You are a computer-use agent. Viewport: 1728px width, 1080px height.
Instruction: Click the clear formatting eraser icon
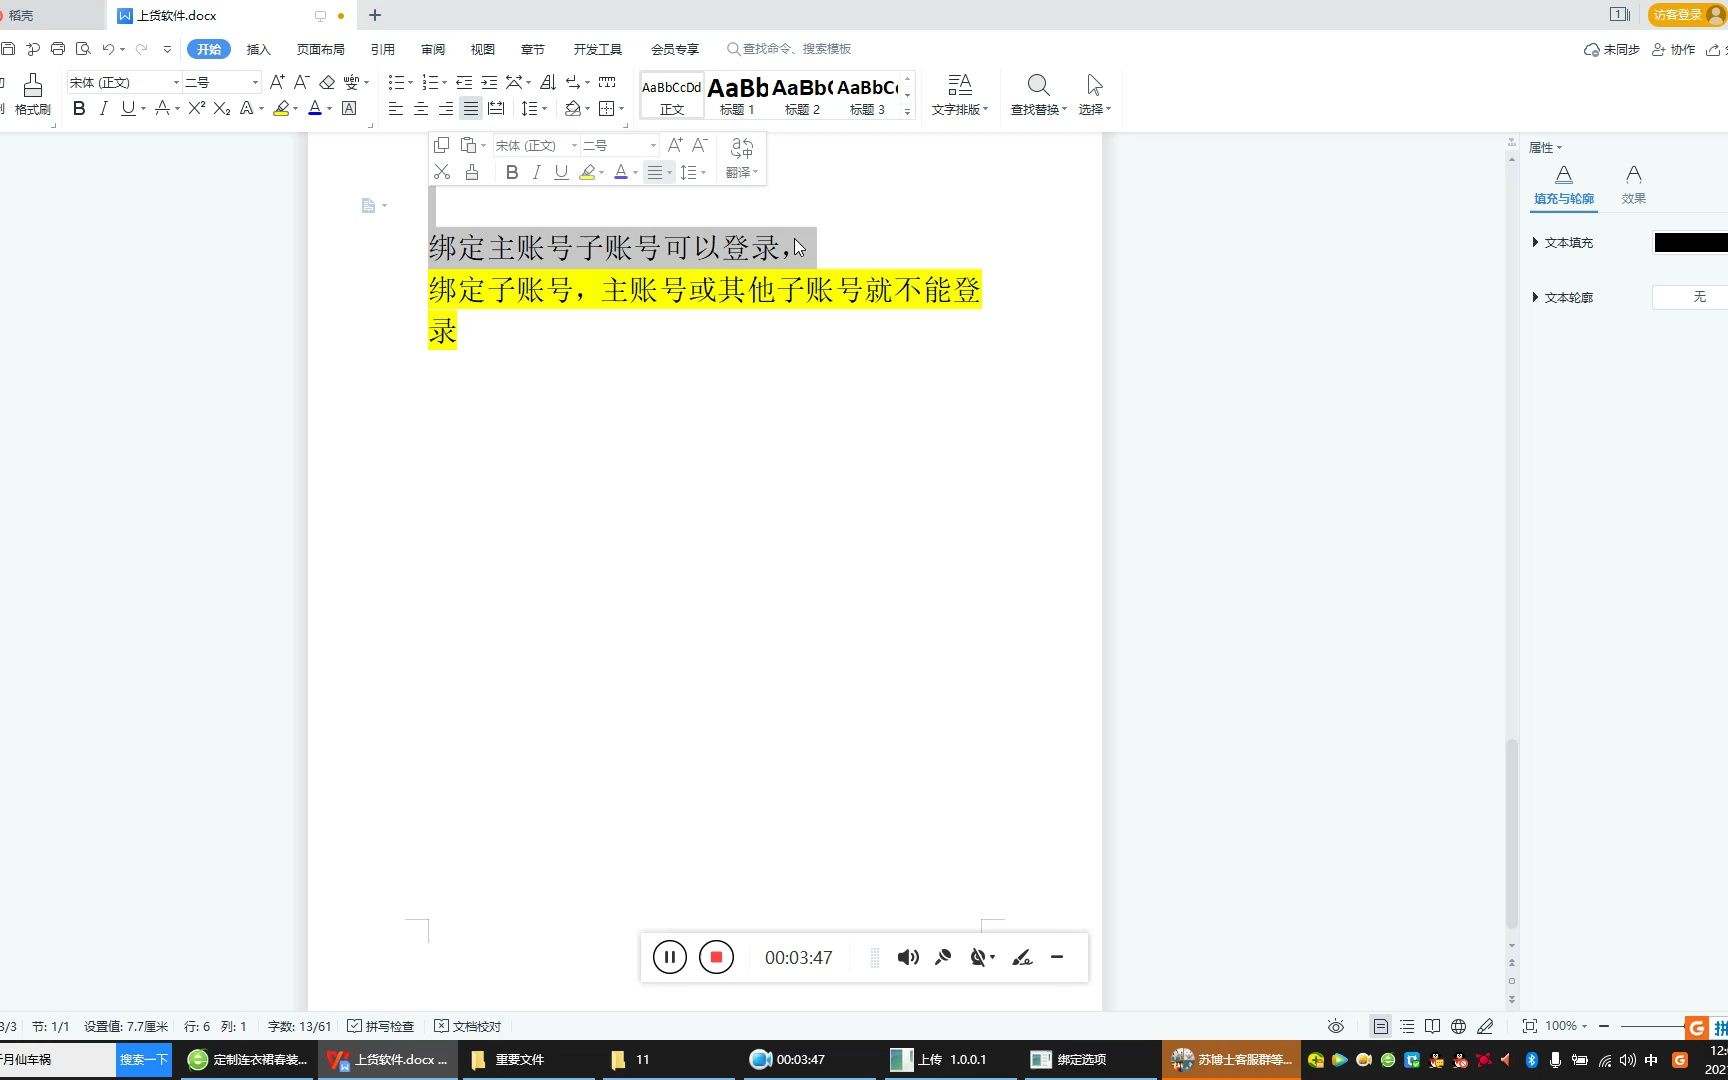[x=326, y=82]
